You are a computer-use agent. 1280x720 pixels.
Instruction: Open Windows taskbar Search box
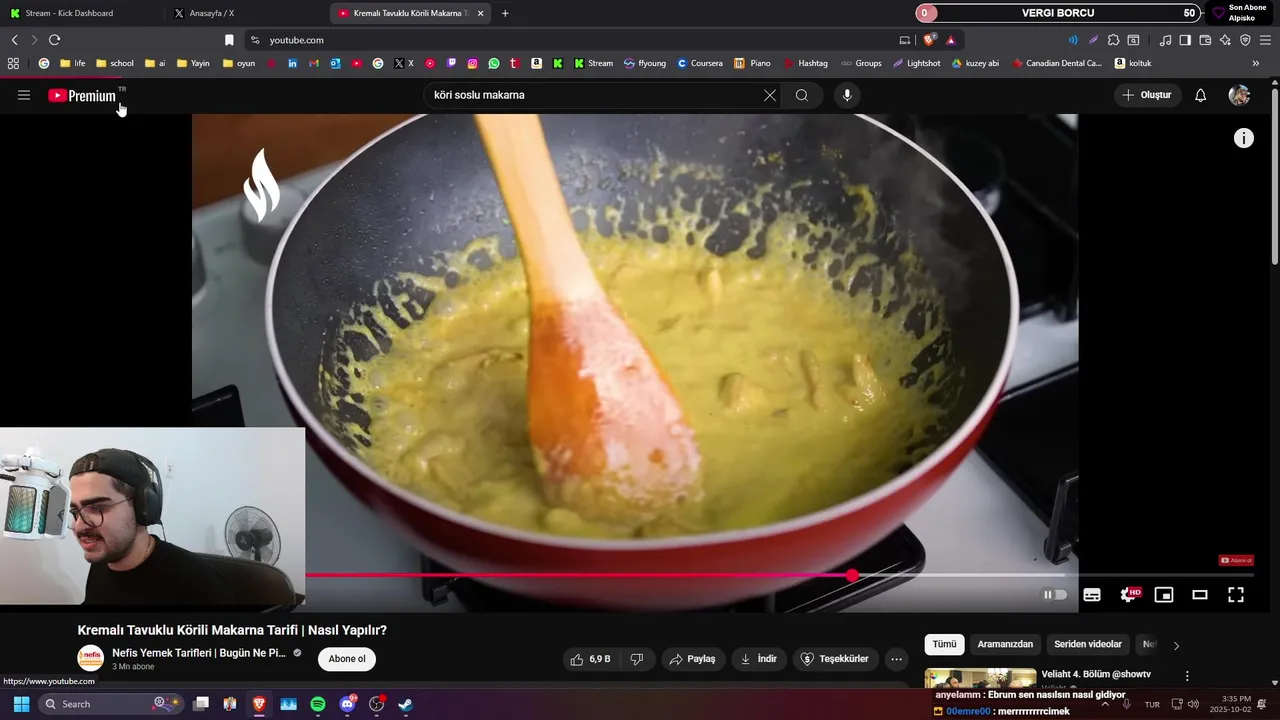(x=112, y=704)
